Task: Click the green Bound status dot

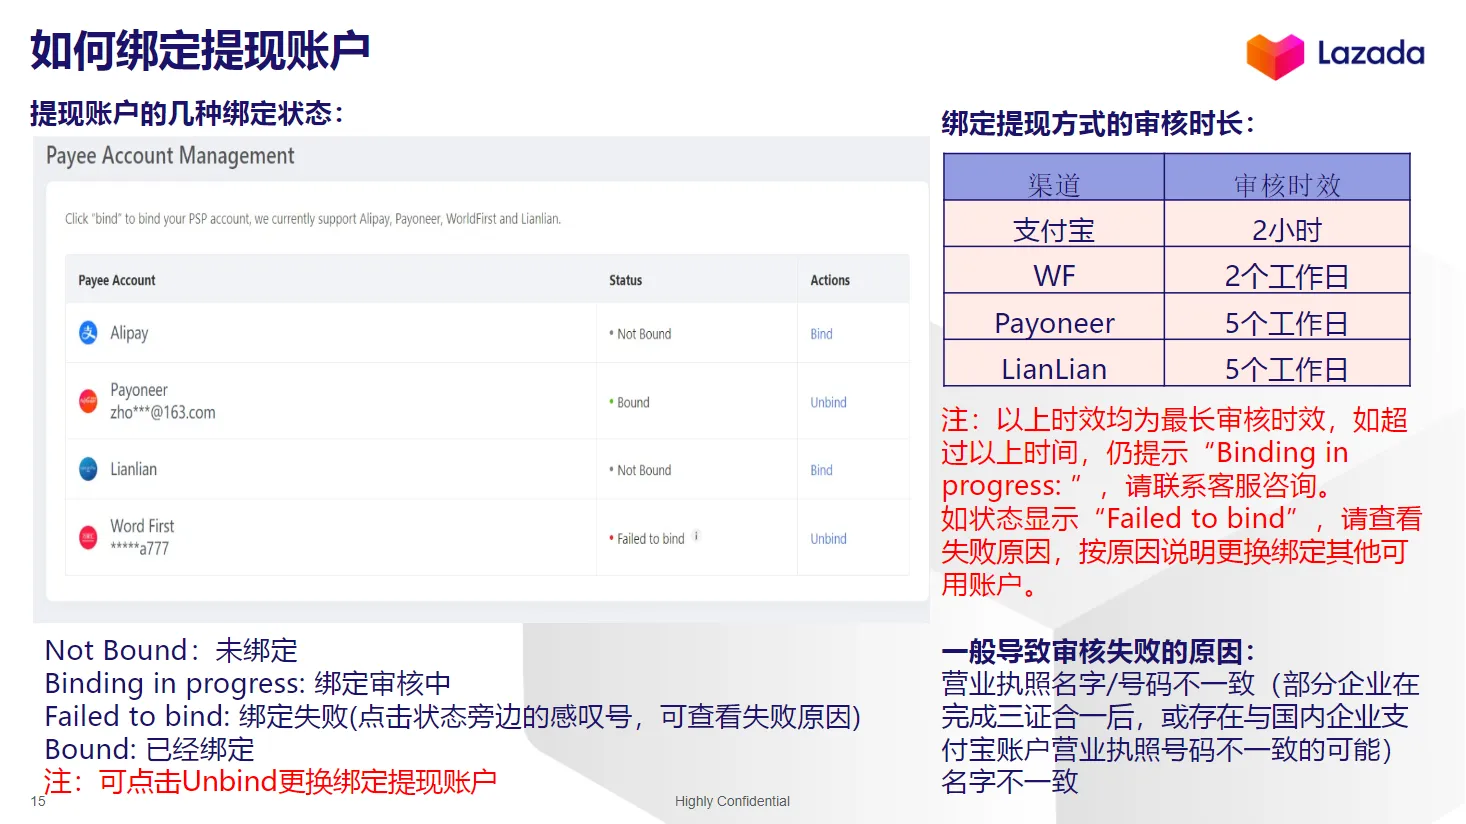Action: pos(611,402)
